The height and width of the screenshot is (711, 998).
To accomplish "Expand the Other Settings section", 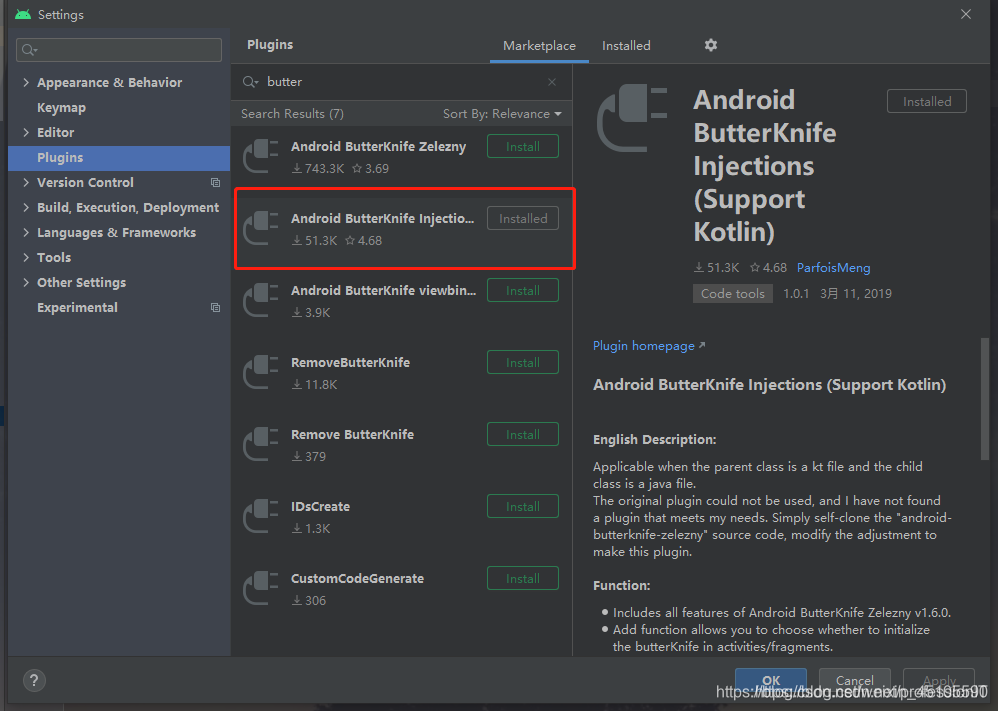I will point(26,283).
